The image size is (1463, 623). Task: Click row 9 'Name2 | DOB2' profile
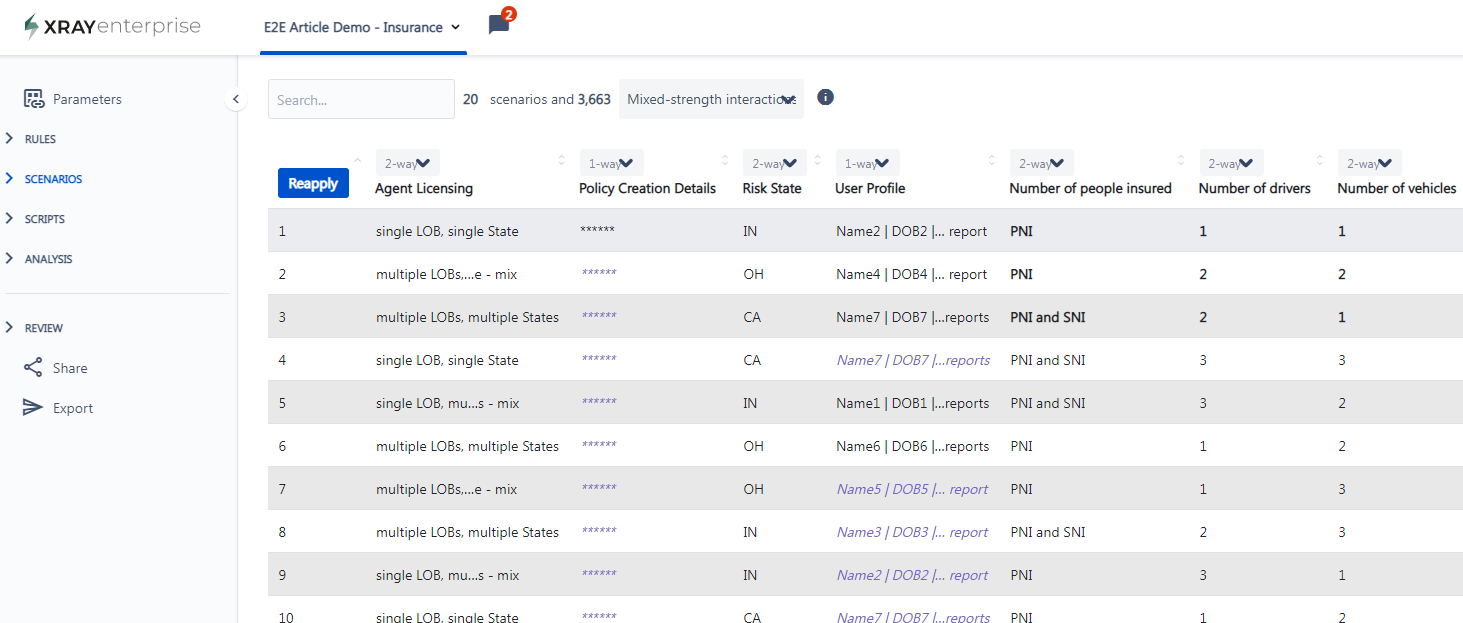pyautogui.click(x=912, y=575)
